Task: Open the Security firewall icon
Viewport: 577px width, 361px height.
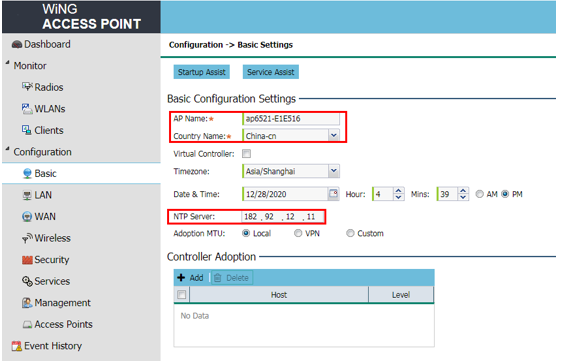Action: [27, 260]
